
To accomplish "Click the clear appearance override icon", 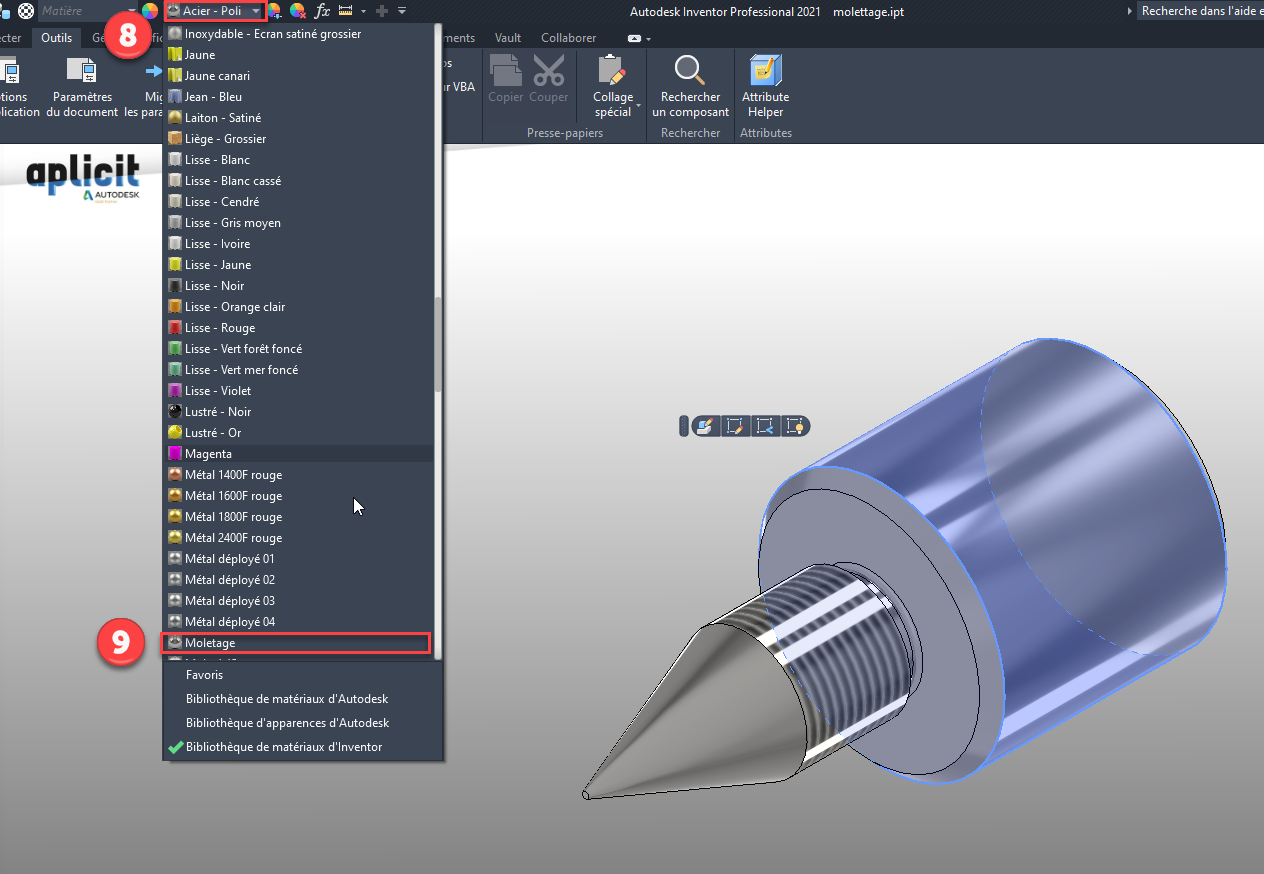I will point(297,11).
